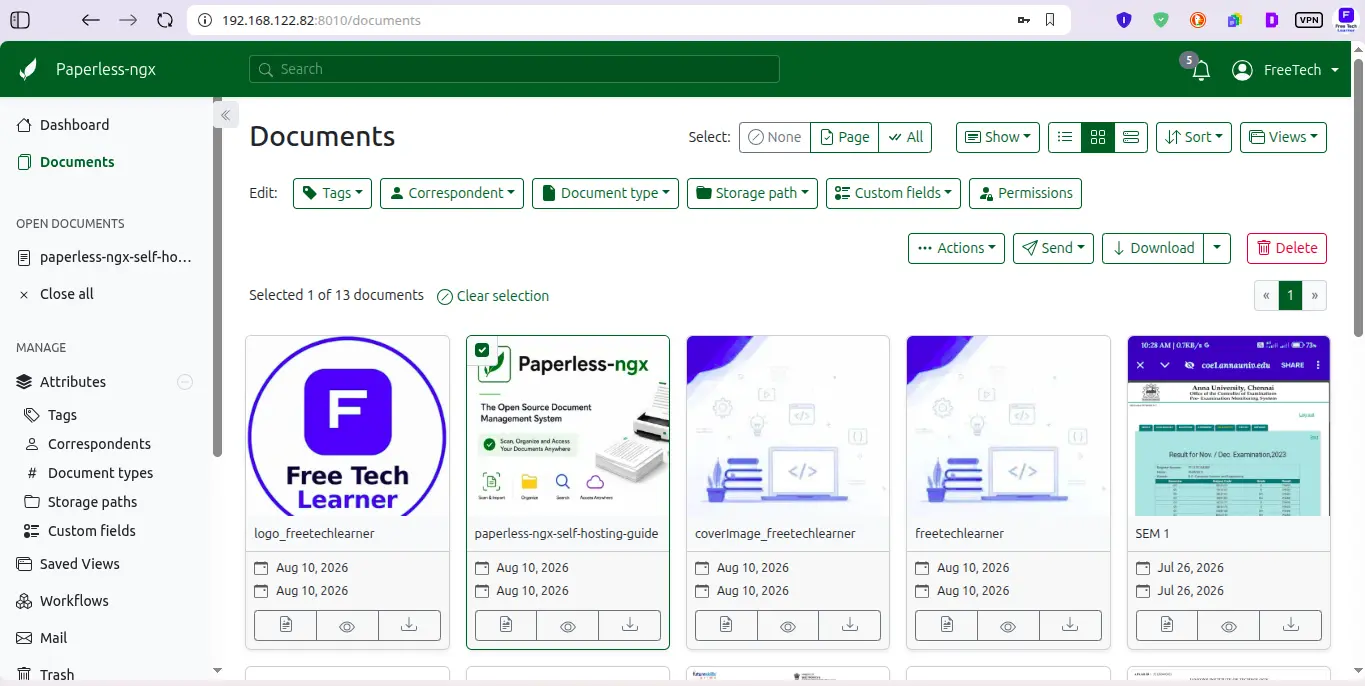
Task: Download SEM 1 using card download icon
Action: pos(1291,625)
